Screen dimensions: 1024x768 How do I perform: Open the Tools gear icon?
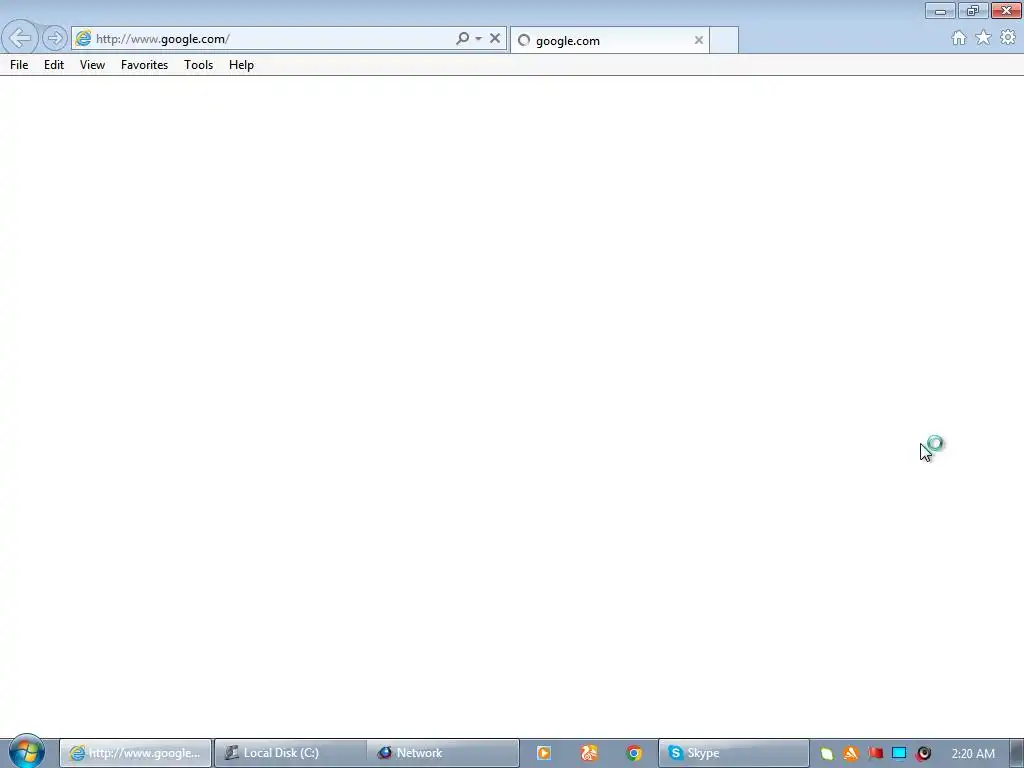point(1008,38)
